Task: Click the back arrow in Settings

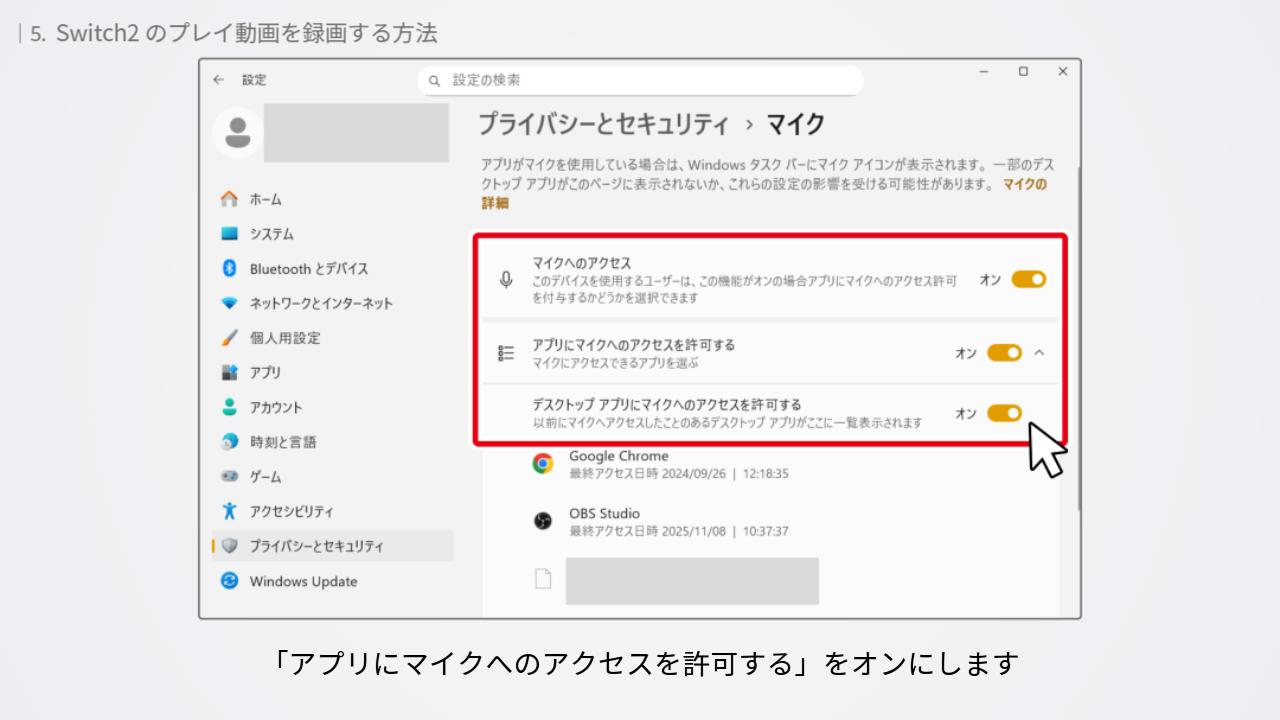Action: pyautogui.click(x=218, y=80)
